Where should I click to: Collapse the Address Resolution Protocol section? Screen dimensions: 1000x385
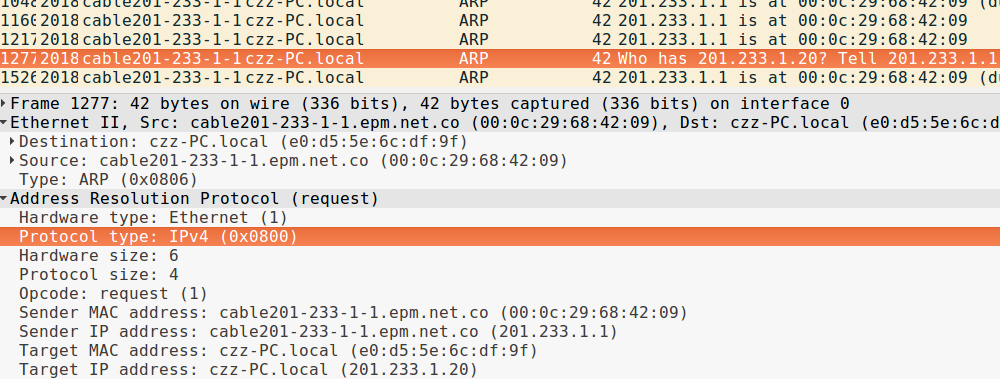[x=4, y=199]
